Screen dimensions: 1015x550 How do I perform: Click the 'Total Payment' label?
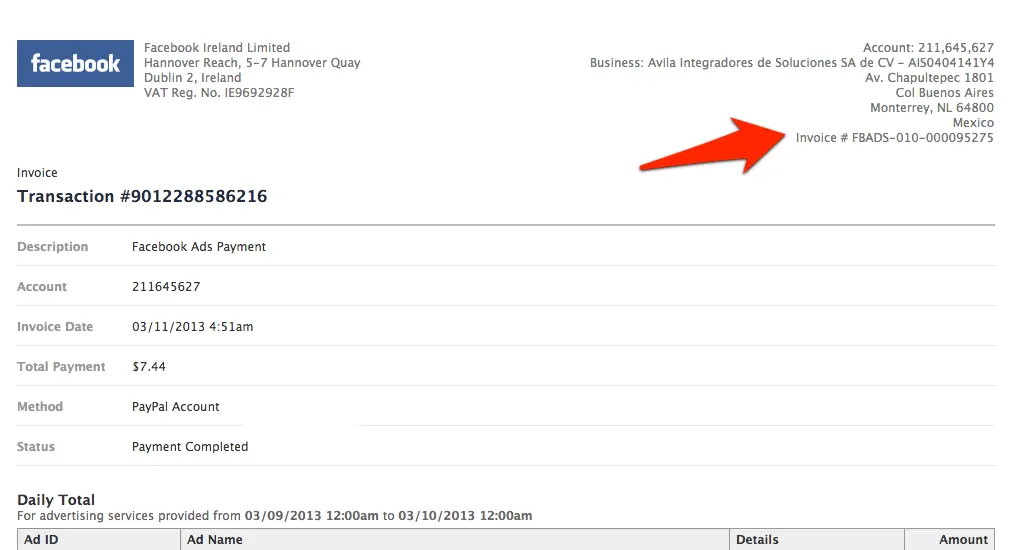coord(61,367)
